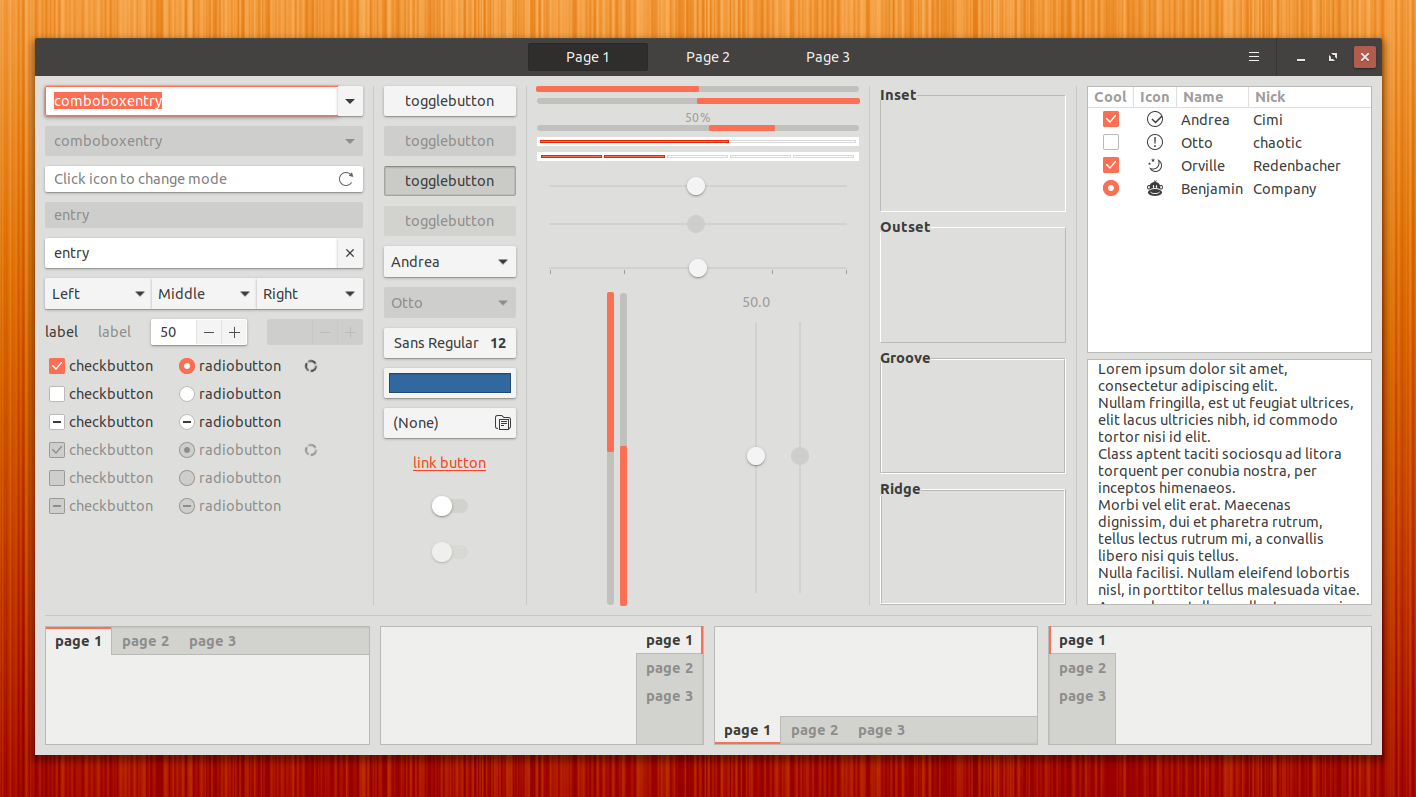Image resolution: width=1416 pixels, height=797 pixels.
Task: Open the Middle dropdown
Action: click(204, 294)
